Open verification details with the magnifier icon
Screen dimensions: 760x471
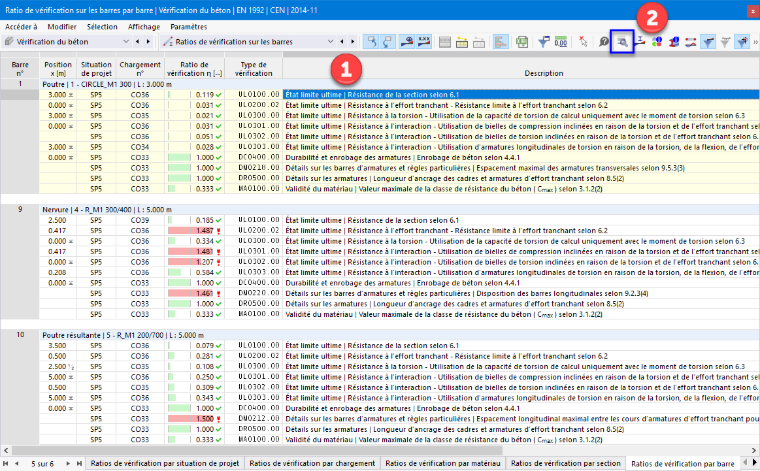click(622, 42)
